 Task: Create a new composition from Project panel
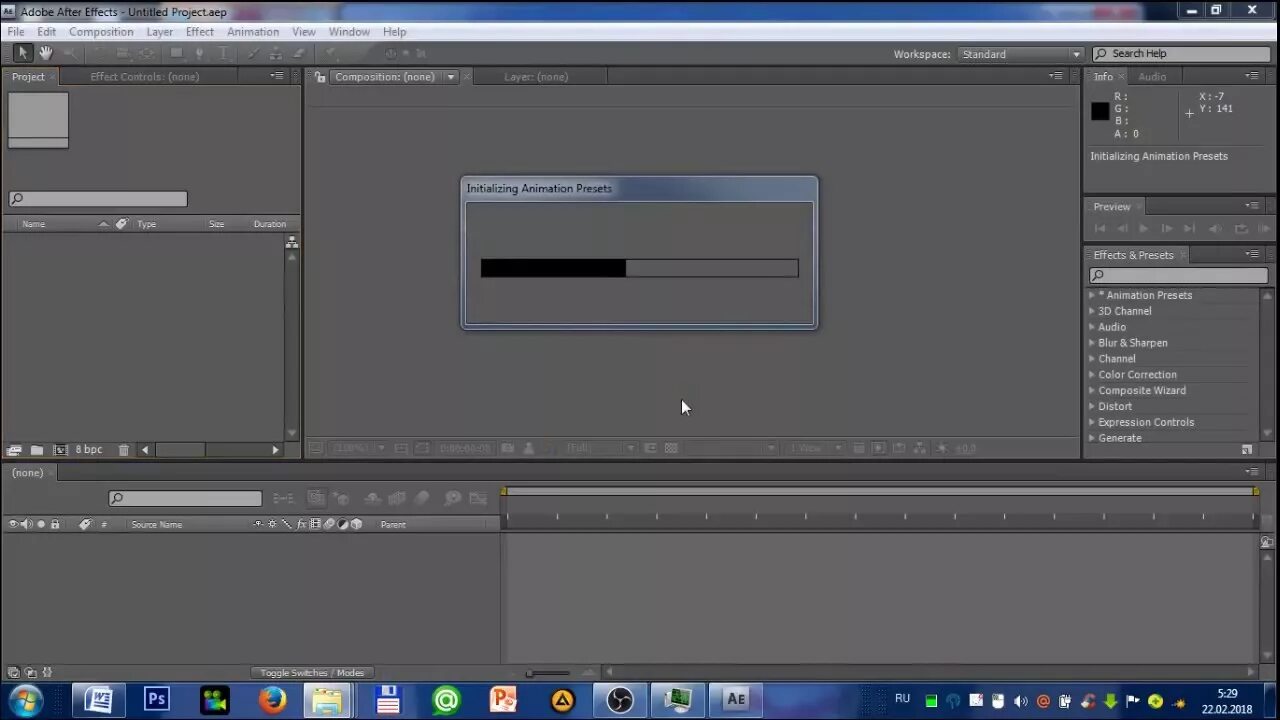(x=60, y=450)
